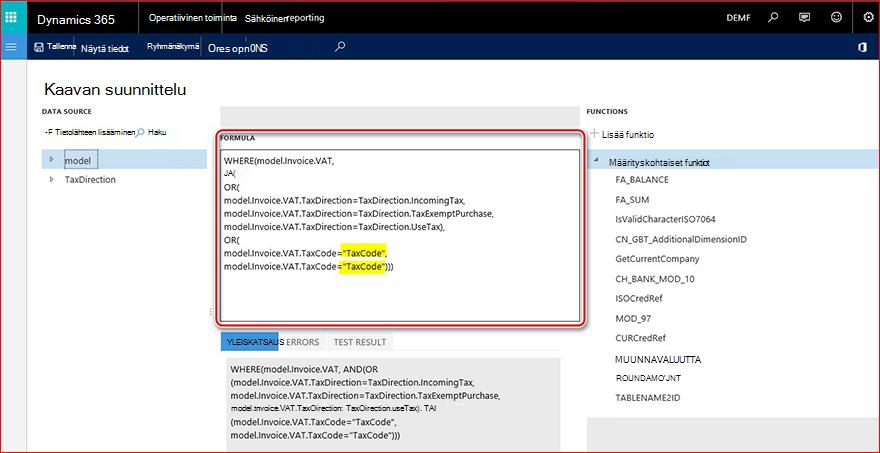Click the Office icon in action bar
Image resolution: width=880 pixels, height=453 pixels.
coord(863,48)
